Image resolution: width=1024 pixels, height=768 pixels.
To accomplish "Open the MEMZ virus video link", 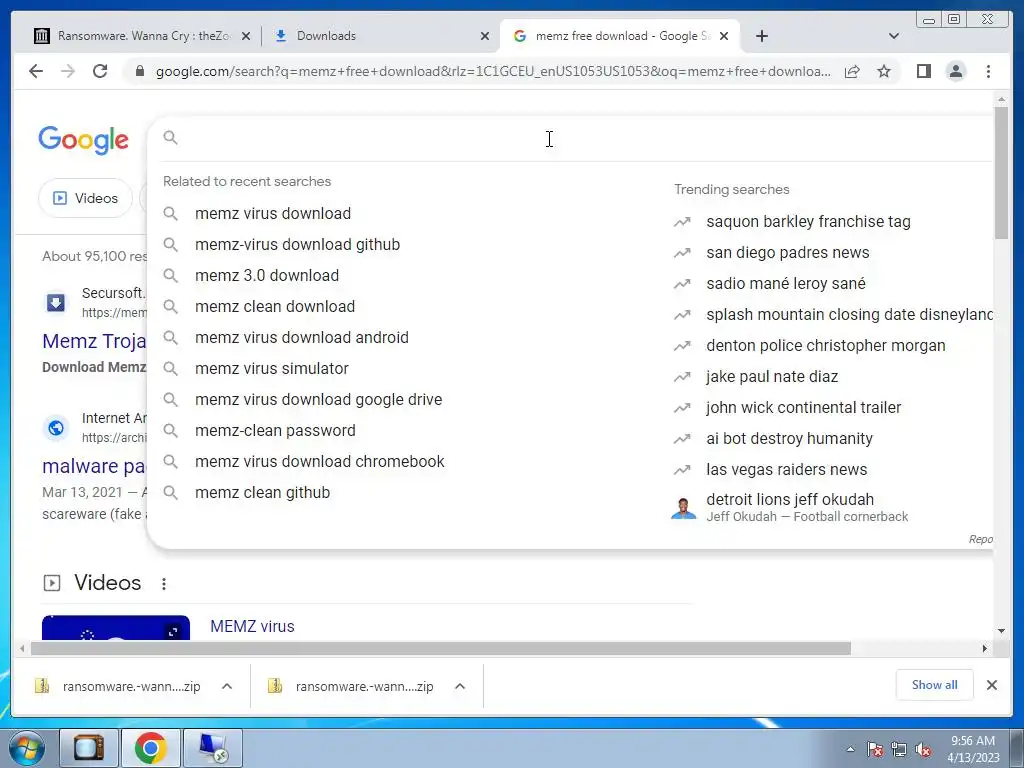I will [x=252, y=626].
